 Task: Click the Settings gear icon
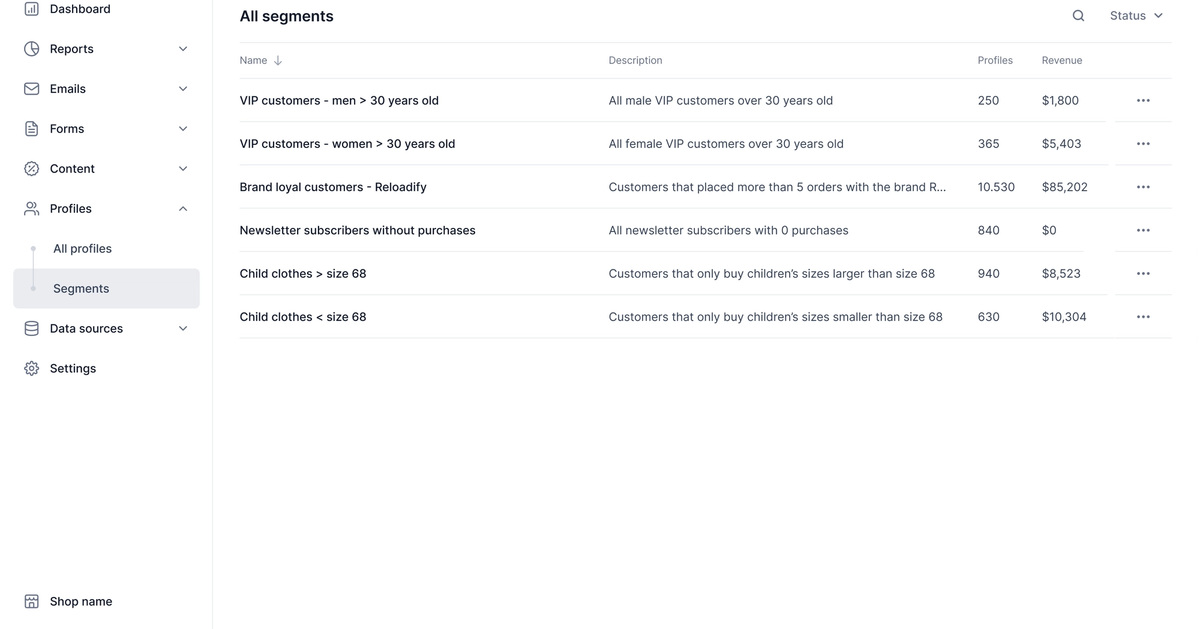click(31, 368)
